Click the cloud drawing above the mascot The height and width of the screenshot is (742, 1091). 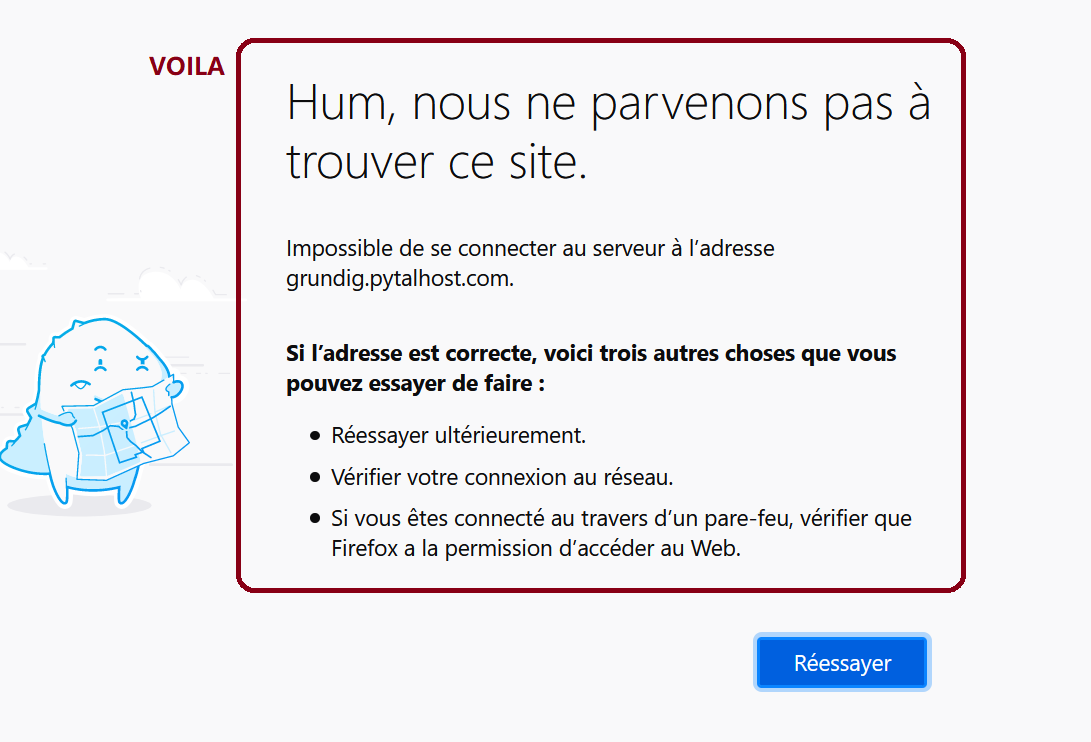(174, 283)
